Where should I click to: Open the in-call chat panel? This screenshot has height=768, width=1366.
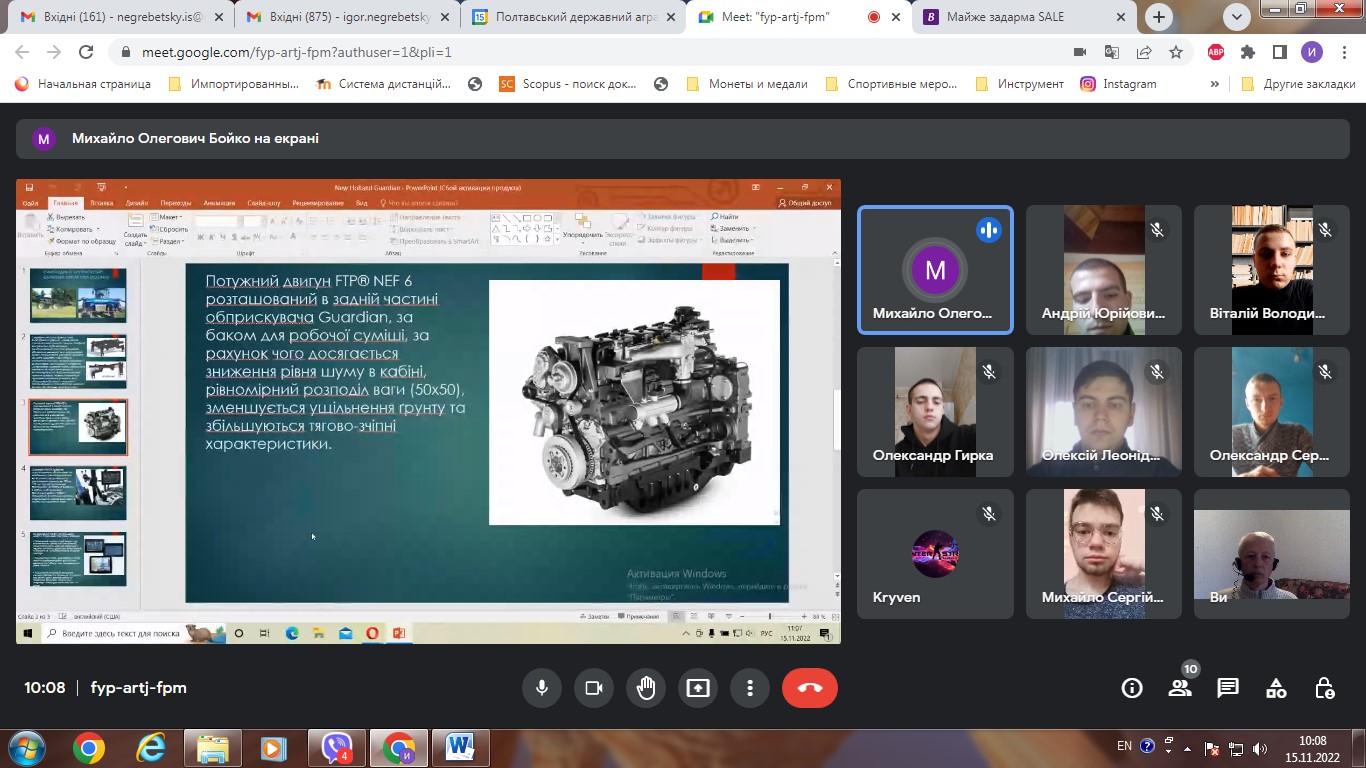tap(1228, 688)
